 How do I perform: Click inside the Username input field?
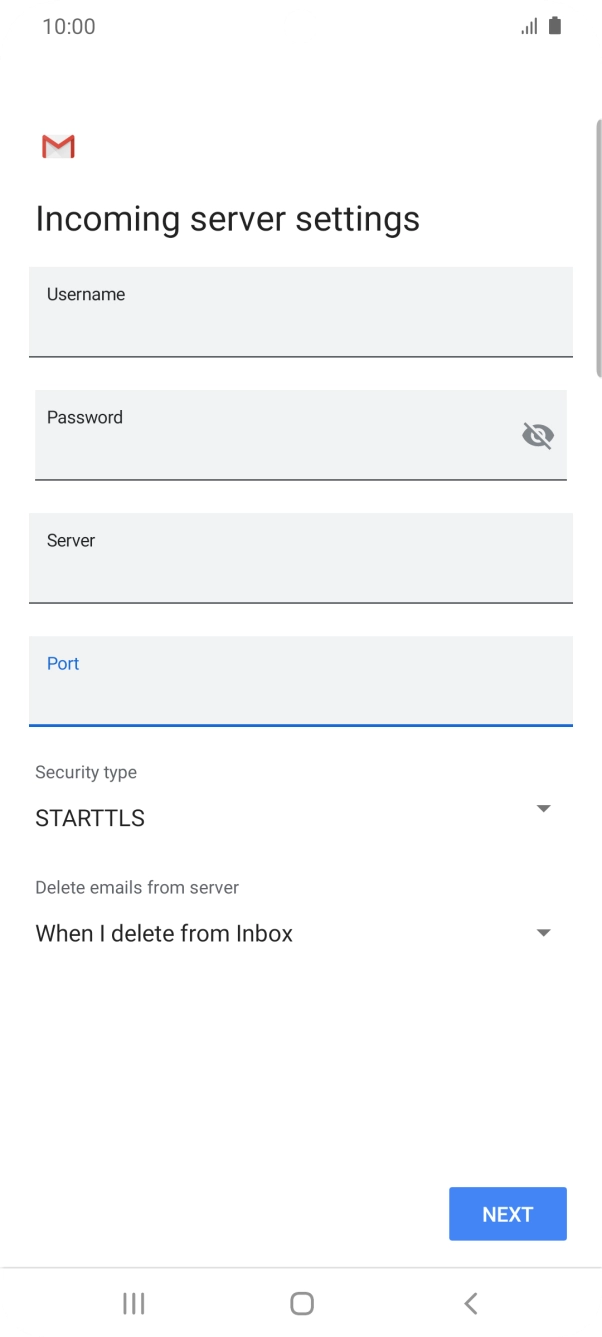pyautogui.click(x=300, y=312)
